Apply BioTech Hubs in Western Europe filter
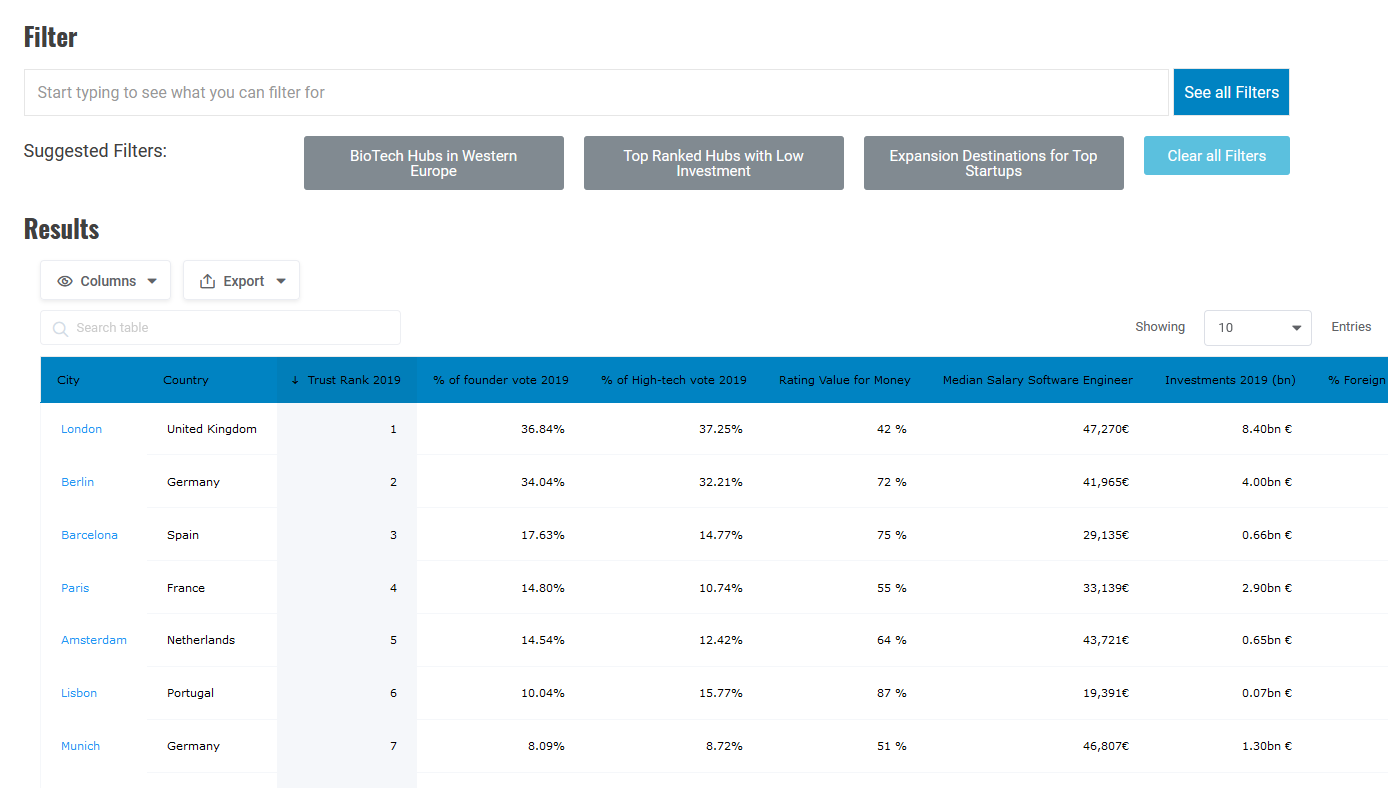 (433, 163)
